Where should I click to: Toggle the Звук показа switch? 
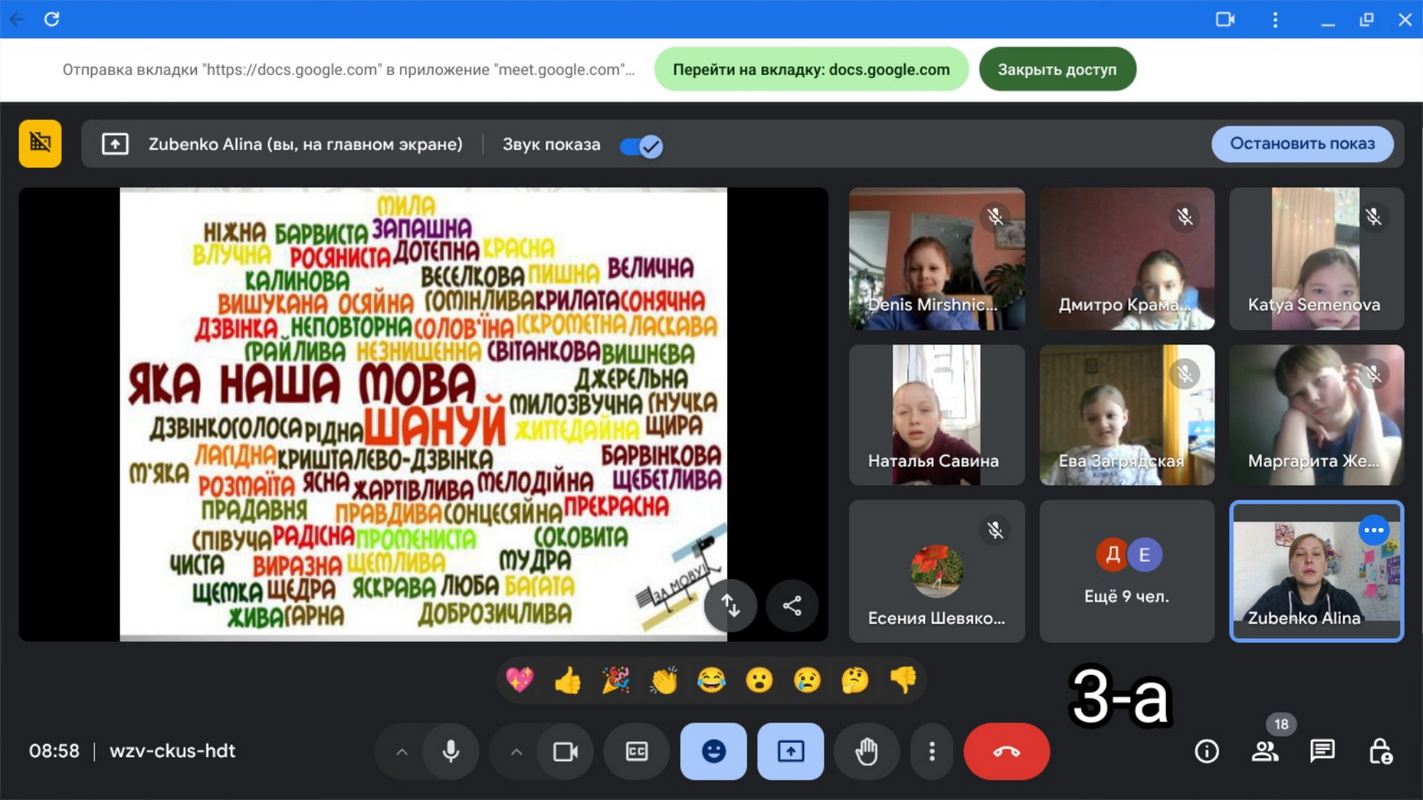pyautogui.click(x=641, y=146)
